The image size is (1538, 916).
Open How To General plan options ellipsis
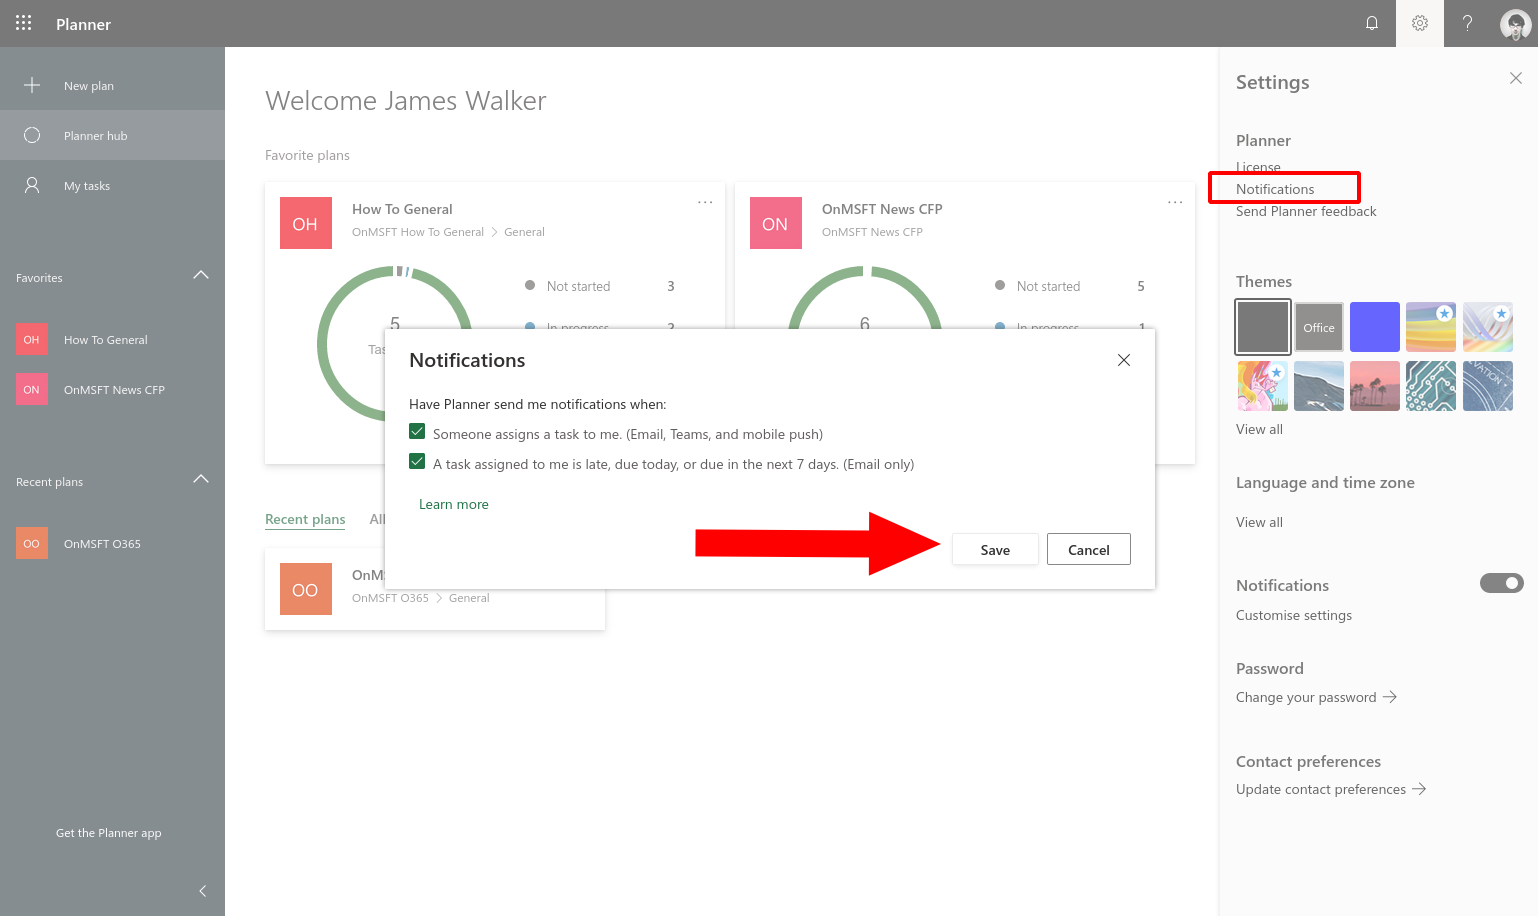(705, 202)
